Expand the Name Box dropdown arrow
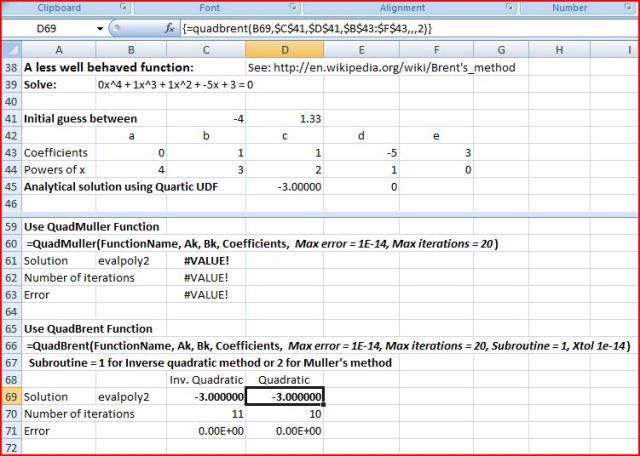The width and height of the screenshot is (640, 456). [x=100, y=29]
